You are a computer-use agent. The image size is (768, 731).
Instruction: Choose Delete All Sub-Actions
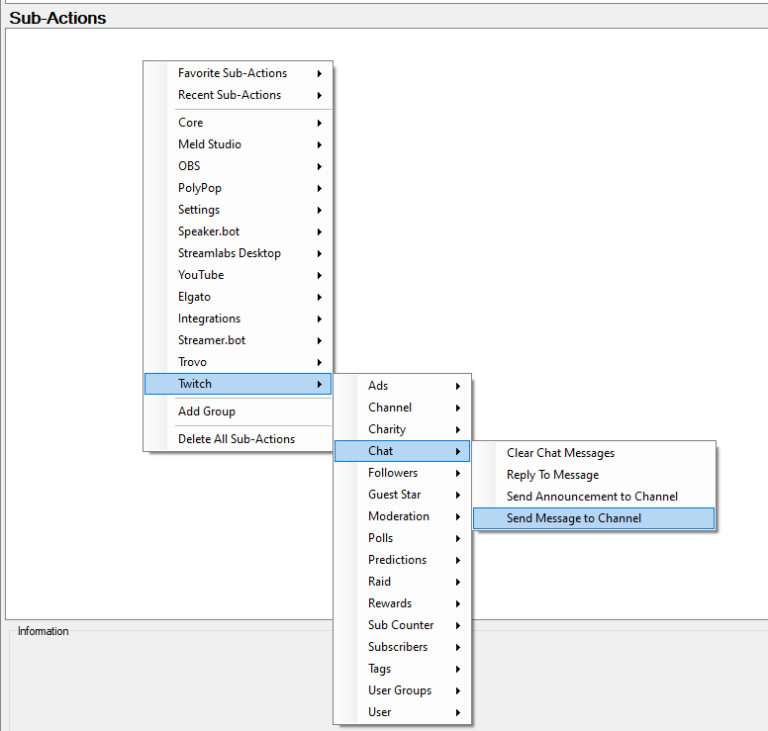236,439
